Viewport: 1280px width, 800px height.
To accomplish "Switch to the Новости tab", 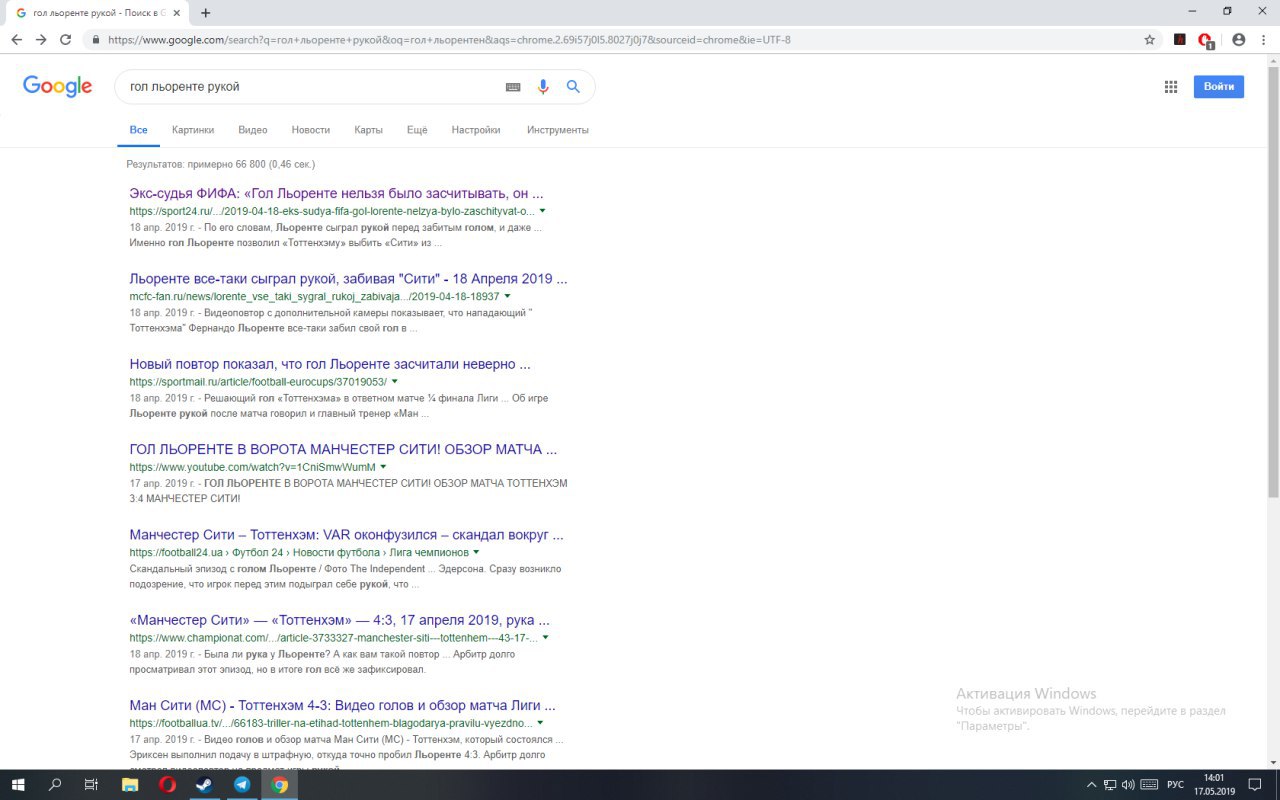I will click(311, 130).
